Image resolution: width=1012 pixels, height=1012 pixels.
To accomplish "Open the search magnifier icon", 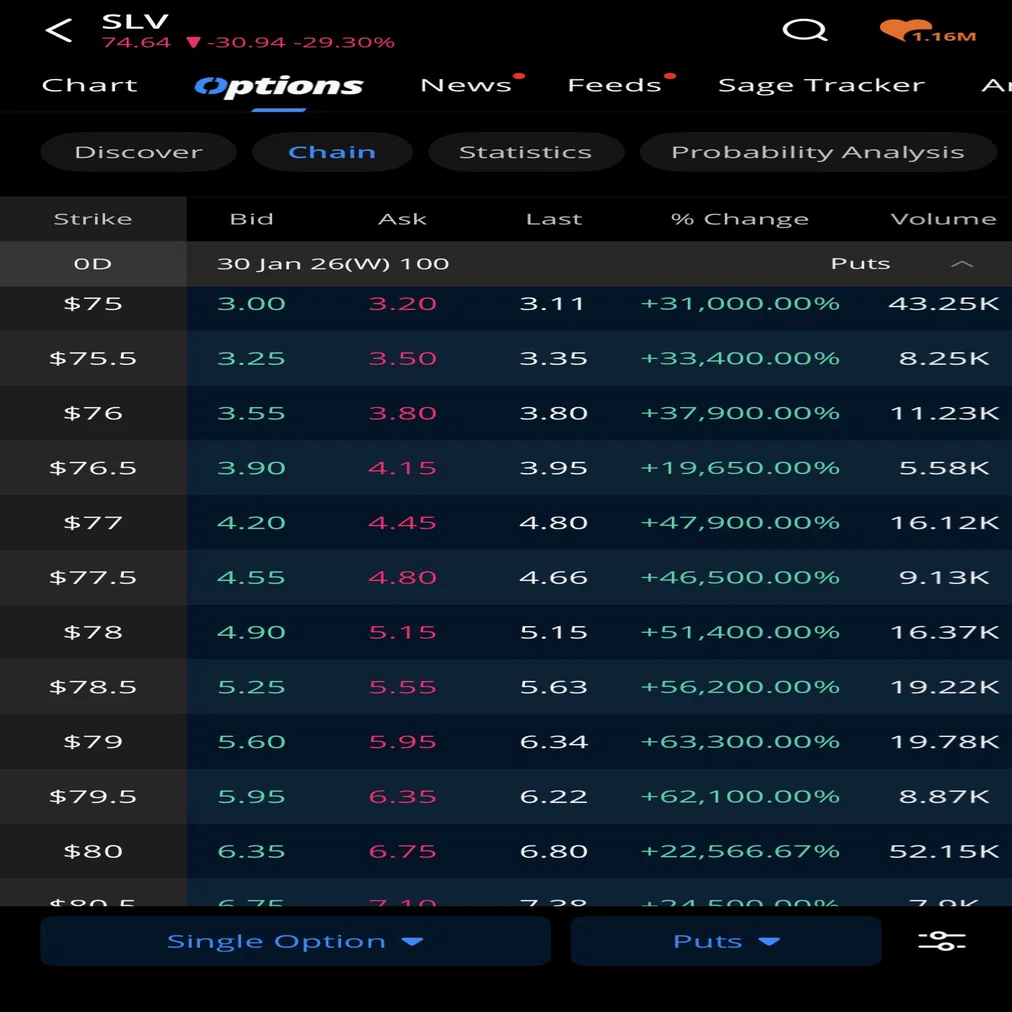I will pos(804,30).
